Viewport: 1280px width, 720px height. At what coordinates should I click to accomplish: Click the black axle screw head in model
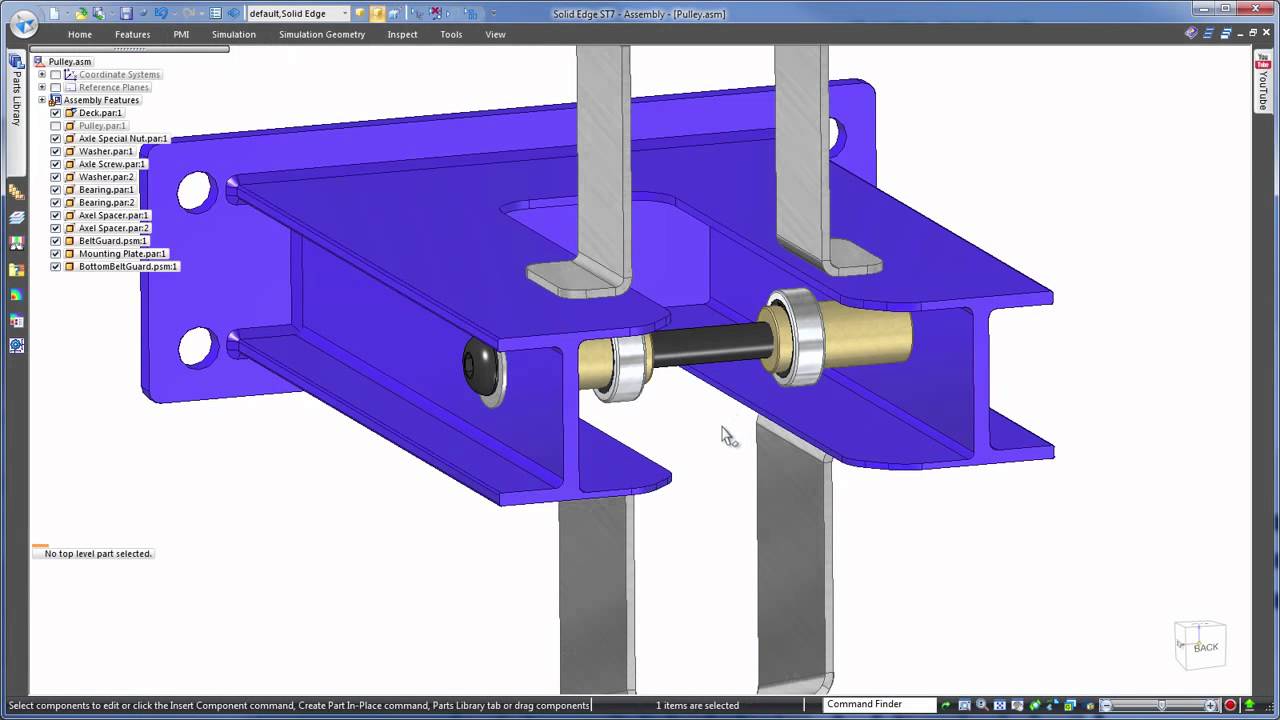coord(480,367)
